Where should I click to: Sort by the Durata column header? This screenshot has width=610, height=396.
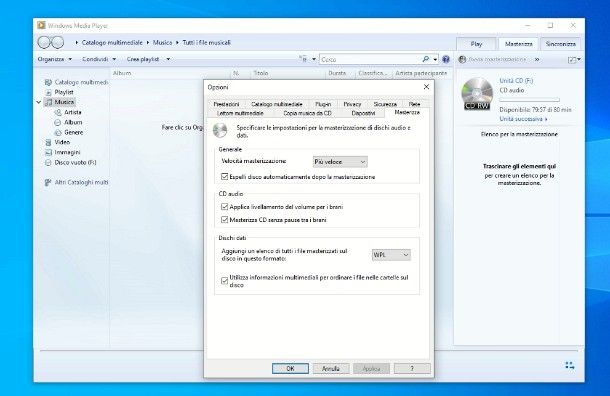(337, 73)
